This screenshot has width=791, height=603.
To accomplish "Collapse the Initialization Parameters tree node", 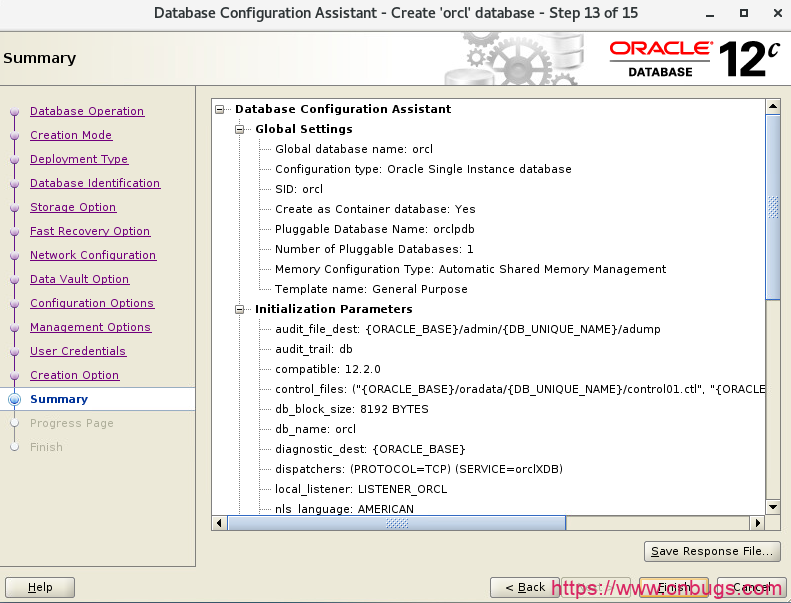I will (x=240, y=309).
